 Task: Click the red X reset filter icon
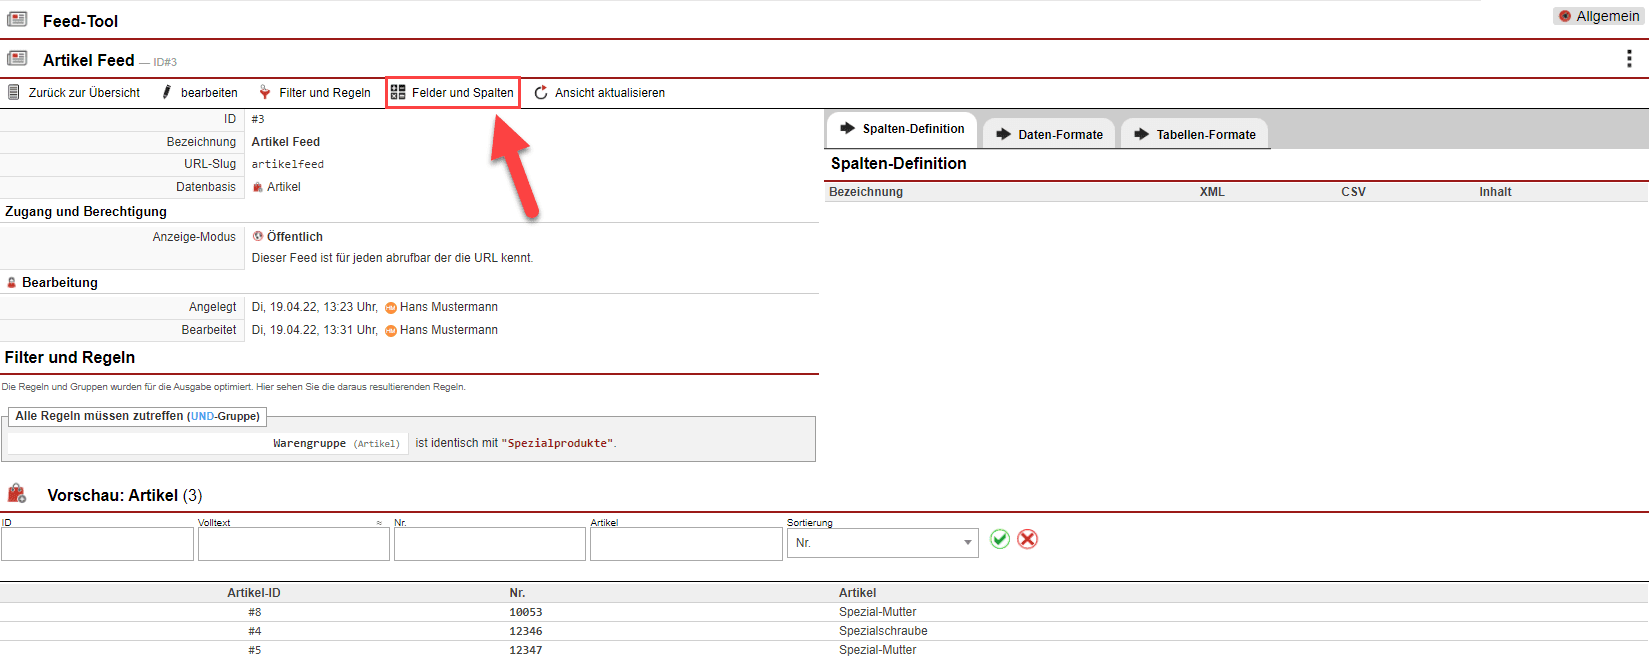1027,540
